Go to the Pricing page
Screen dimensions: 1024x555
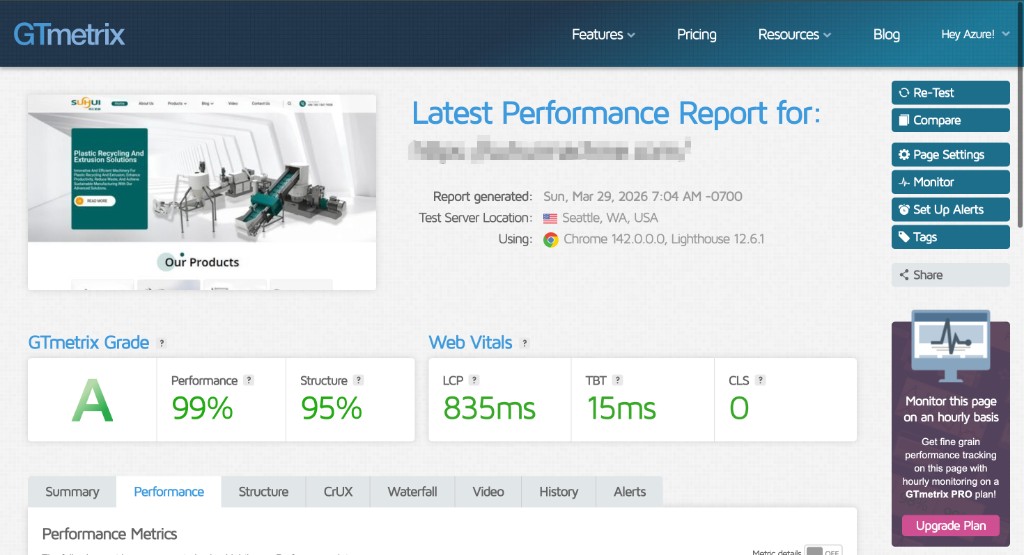[696, 35]
